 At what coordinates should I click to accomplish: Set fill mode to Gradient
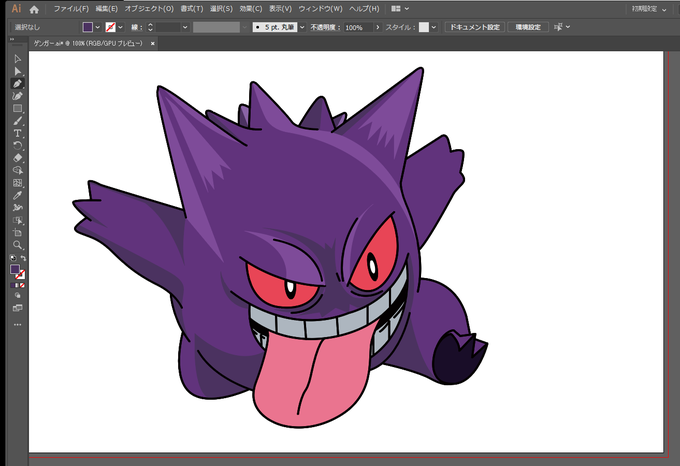pyautogui.click(x=17, y=285)
